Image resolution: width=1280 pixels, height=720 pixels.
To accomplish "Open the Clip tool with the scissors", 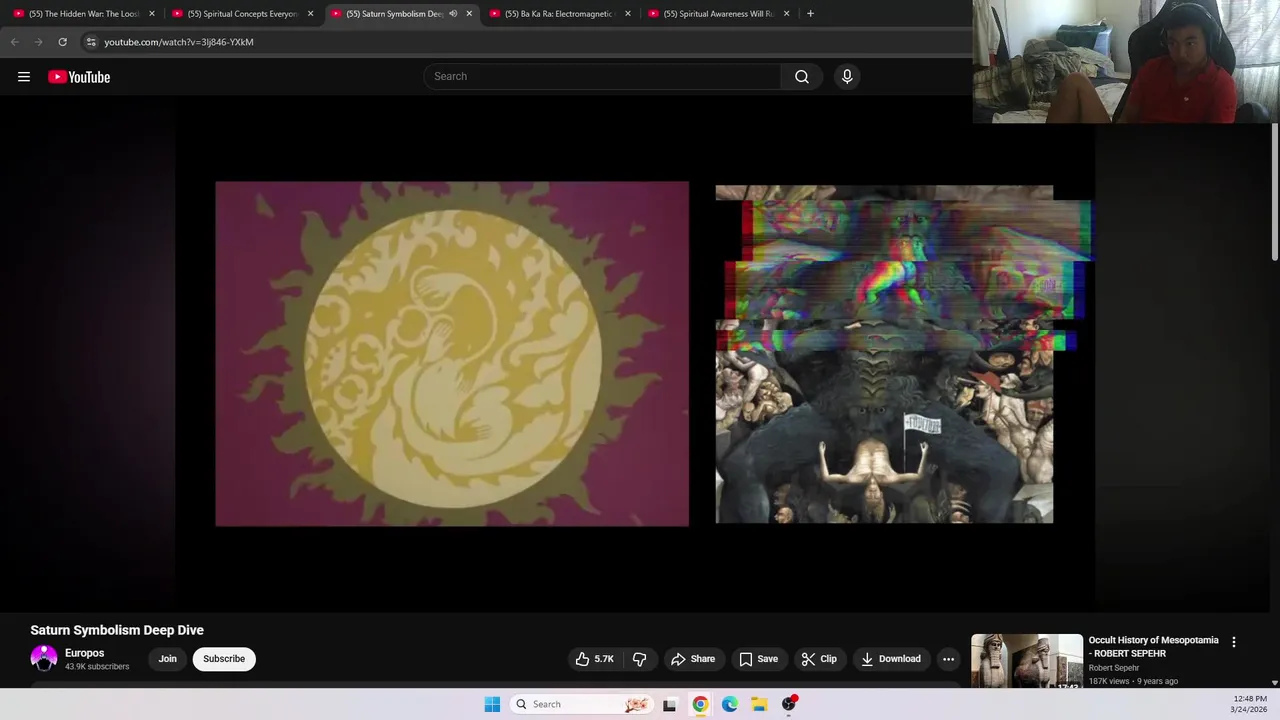I will coord(818,659).
